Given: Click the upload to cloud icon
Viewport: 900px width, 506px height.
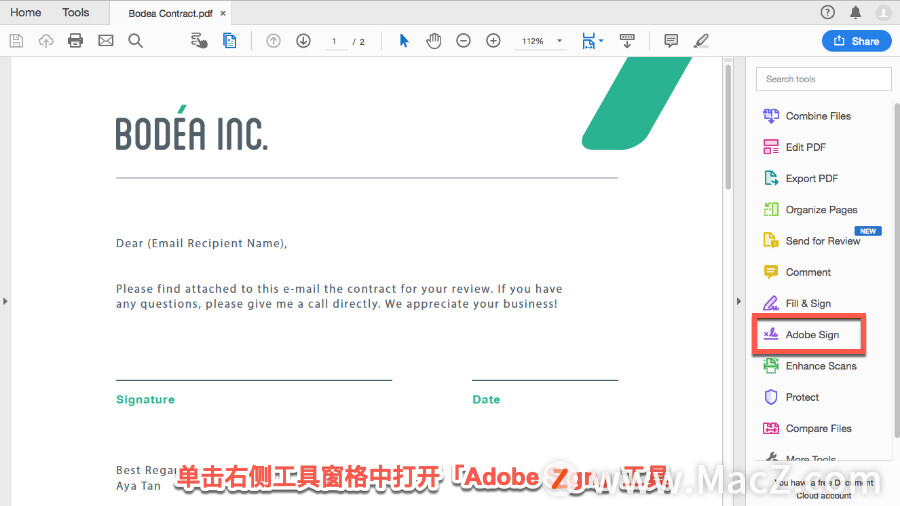Looking at the screenshot, I should [46, 41].
